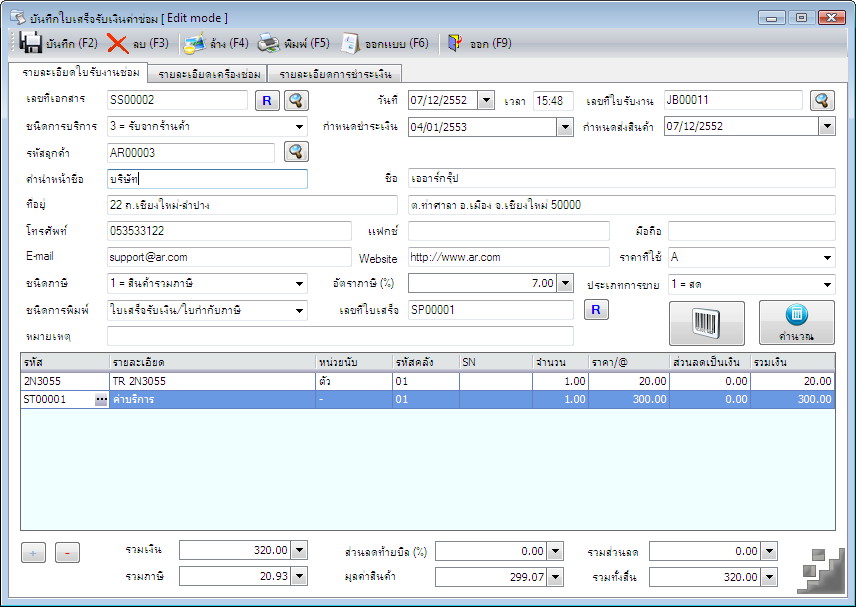The height and width of the screenshot is (607, 856).
Task: Open the subtotal 320.00 dropdown arrow
Action: (x=299, y=550)
